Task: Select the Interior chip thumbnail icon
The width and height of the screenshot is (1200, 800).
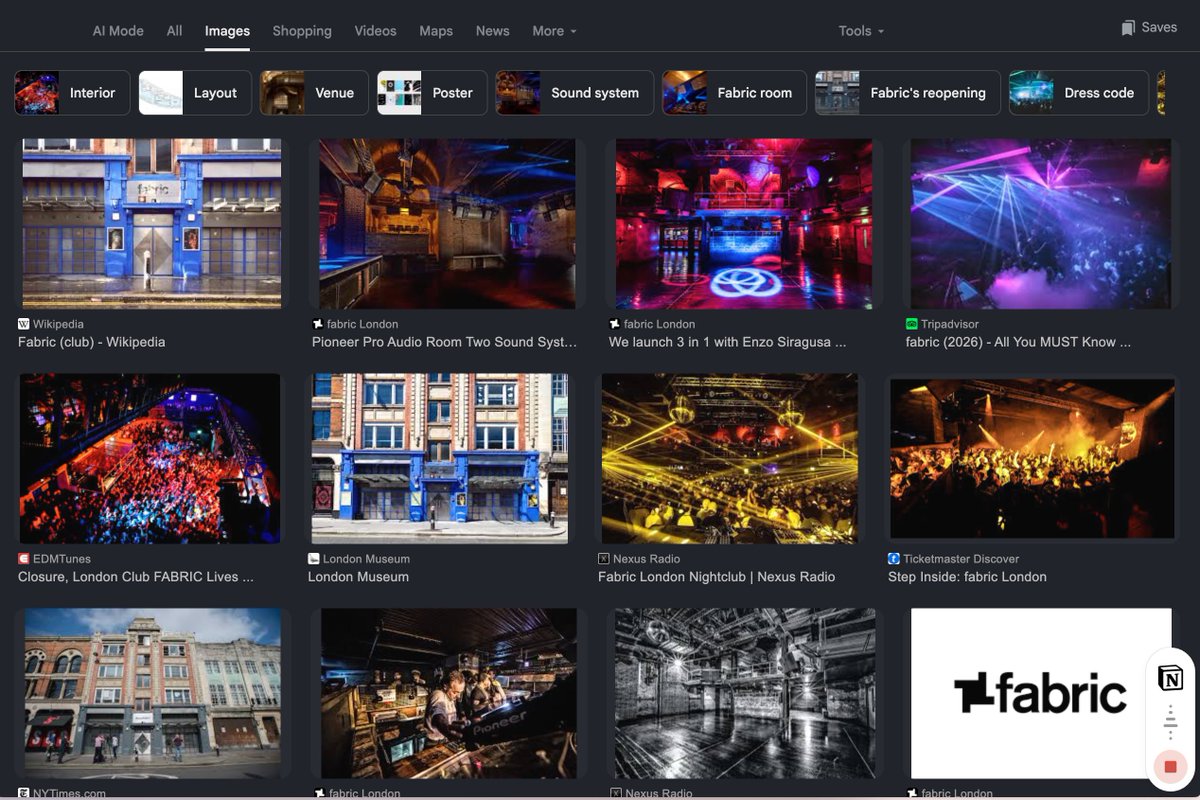Action: pos(37,93)
